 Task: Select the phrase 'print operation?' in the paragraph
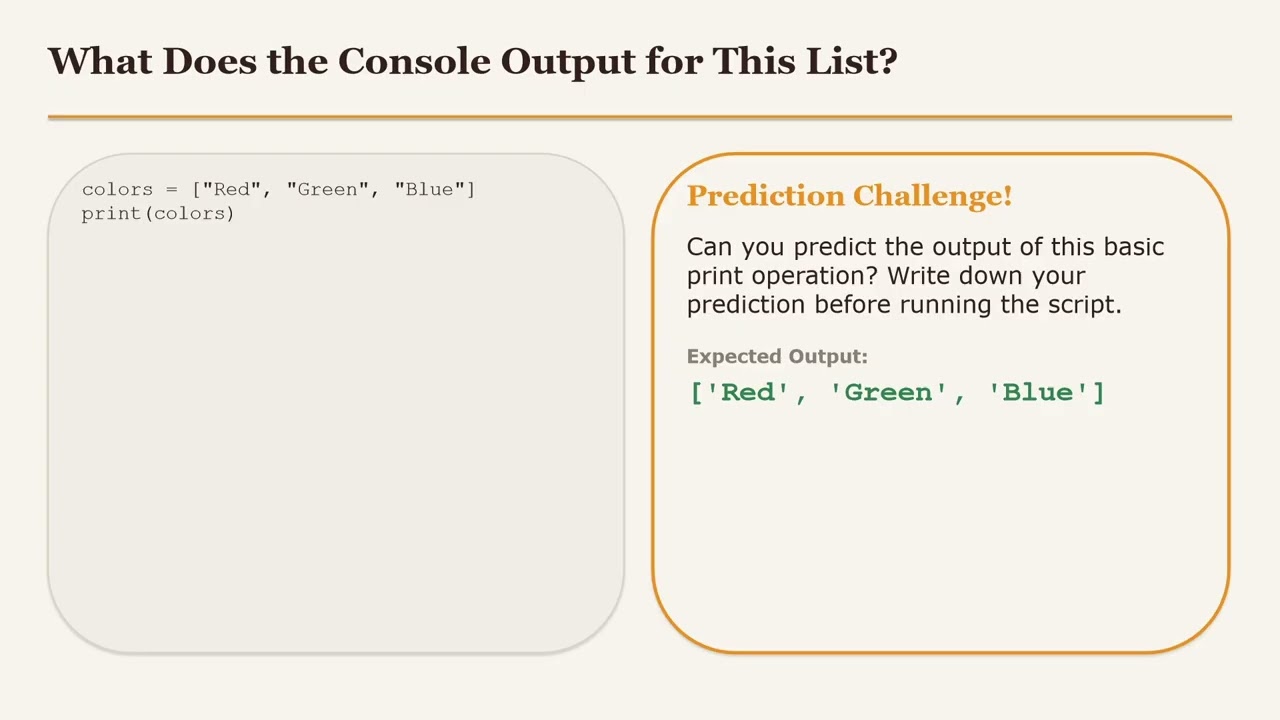coord(783,276)
